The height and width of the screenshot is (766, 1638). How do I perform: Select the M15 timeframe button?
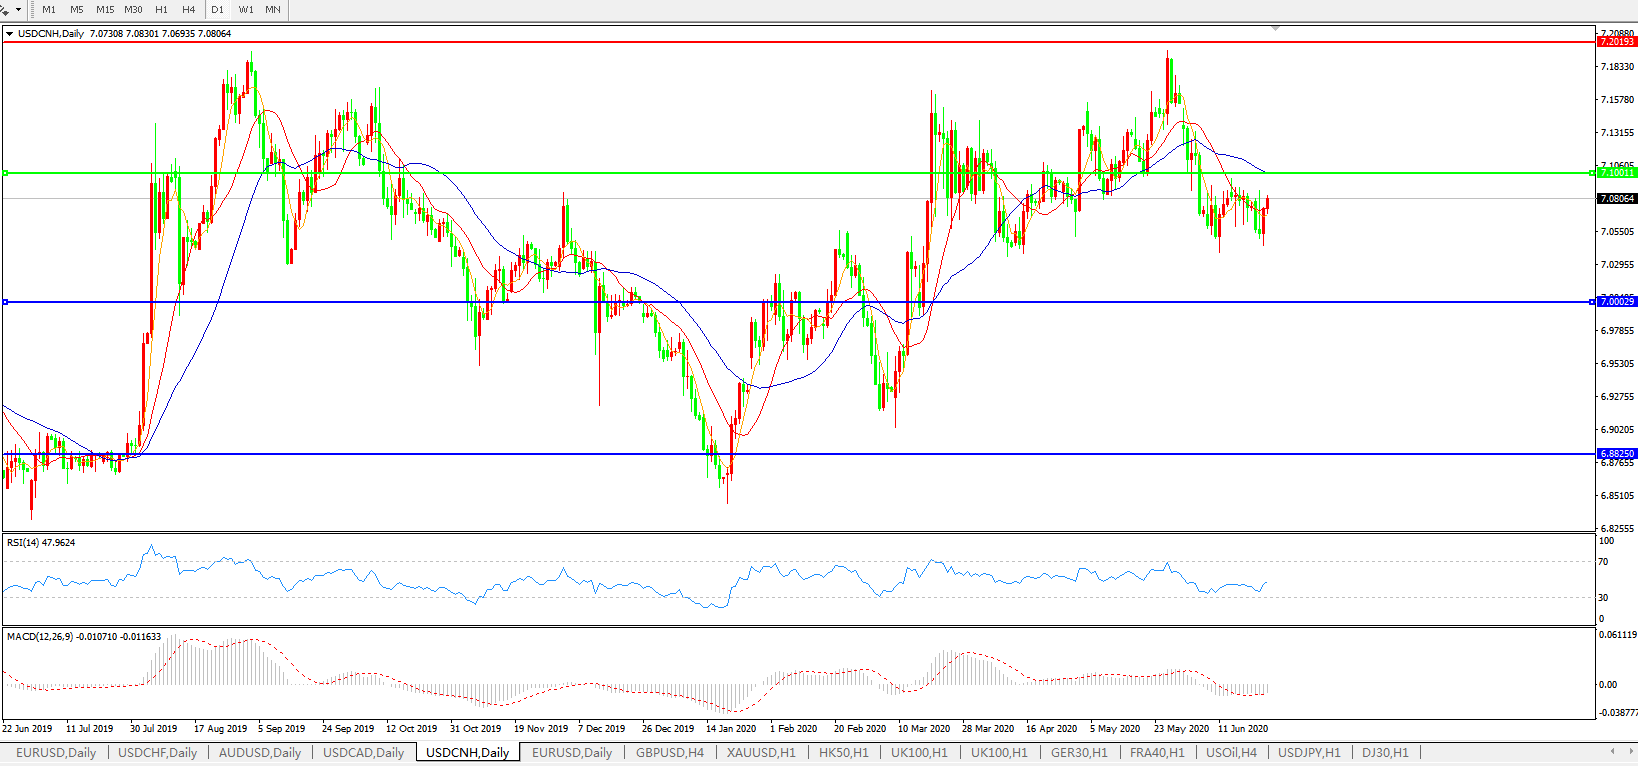click(x=105, y=10)
